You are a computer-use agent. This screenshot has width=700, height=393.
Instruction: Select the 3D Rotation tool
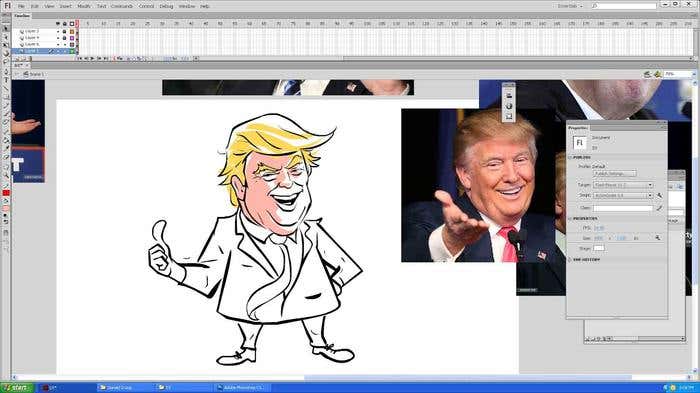coord(6,54)
